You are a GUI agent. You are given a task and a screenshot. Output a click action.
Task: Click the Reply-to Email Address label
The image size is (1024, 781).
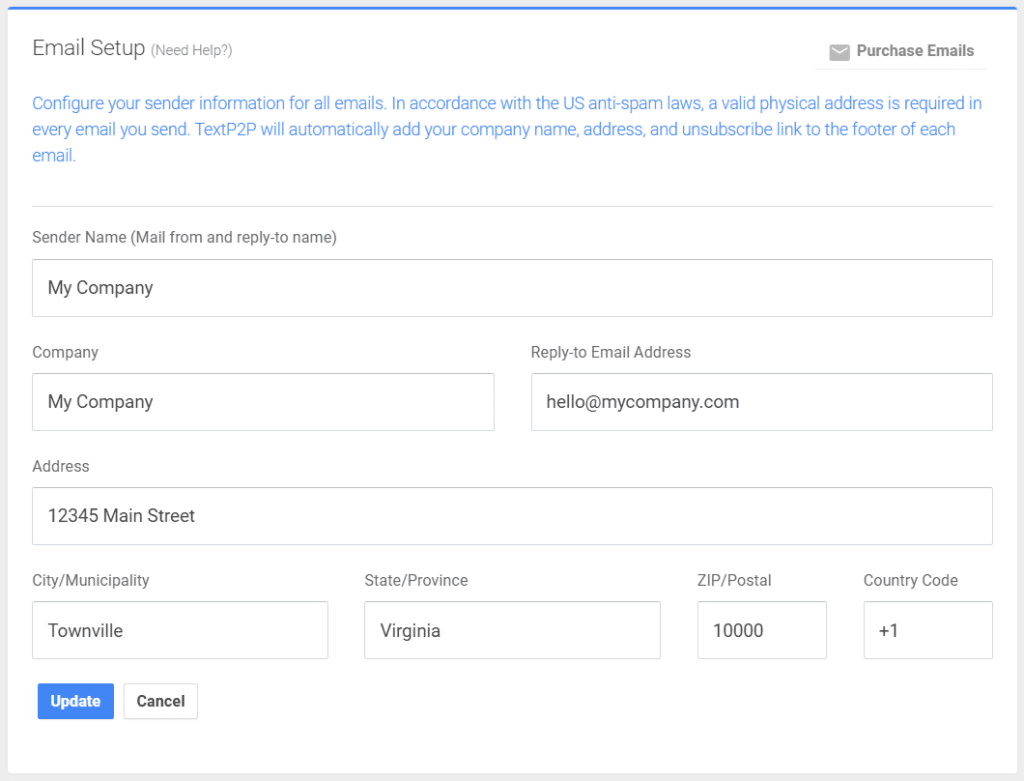(x=610, y=352)
